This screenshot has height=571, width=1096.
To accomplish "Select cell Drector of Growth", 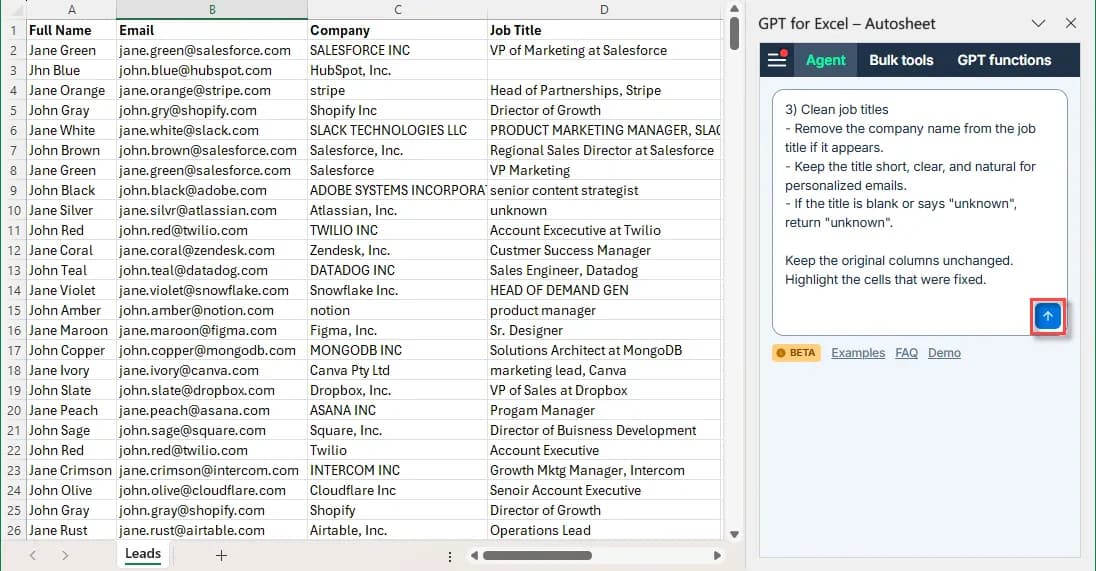I will tap(604, 110).
